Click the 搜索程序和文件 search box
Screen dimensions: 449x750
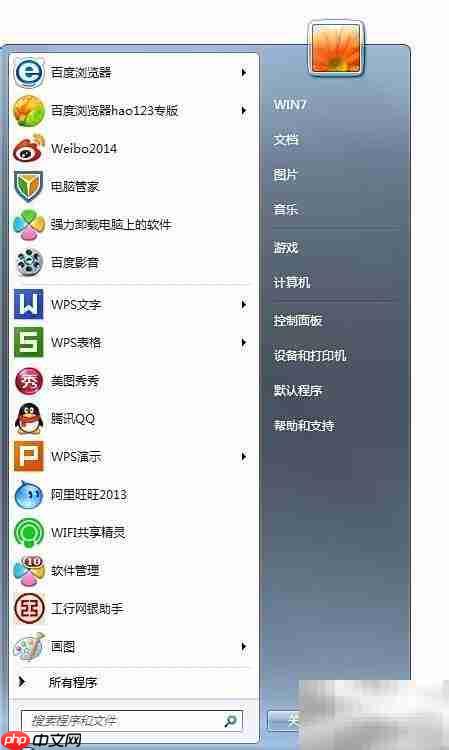132,720
